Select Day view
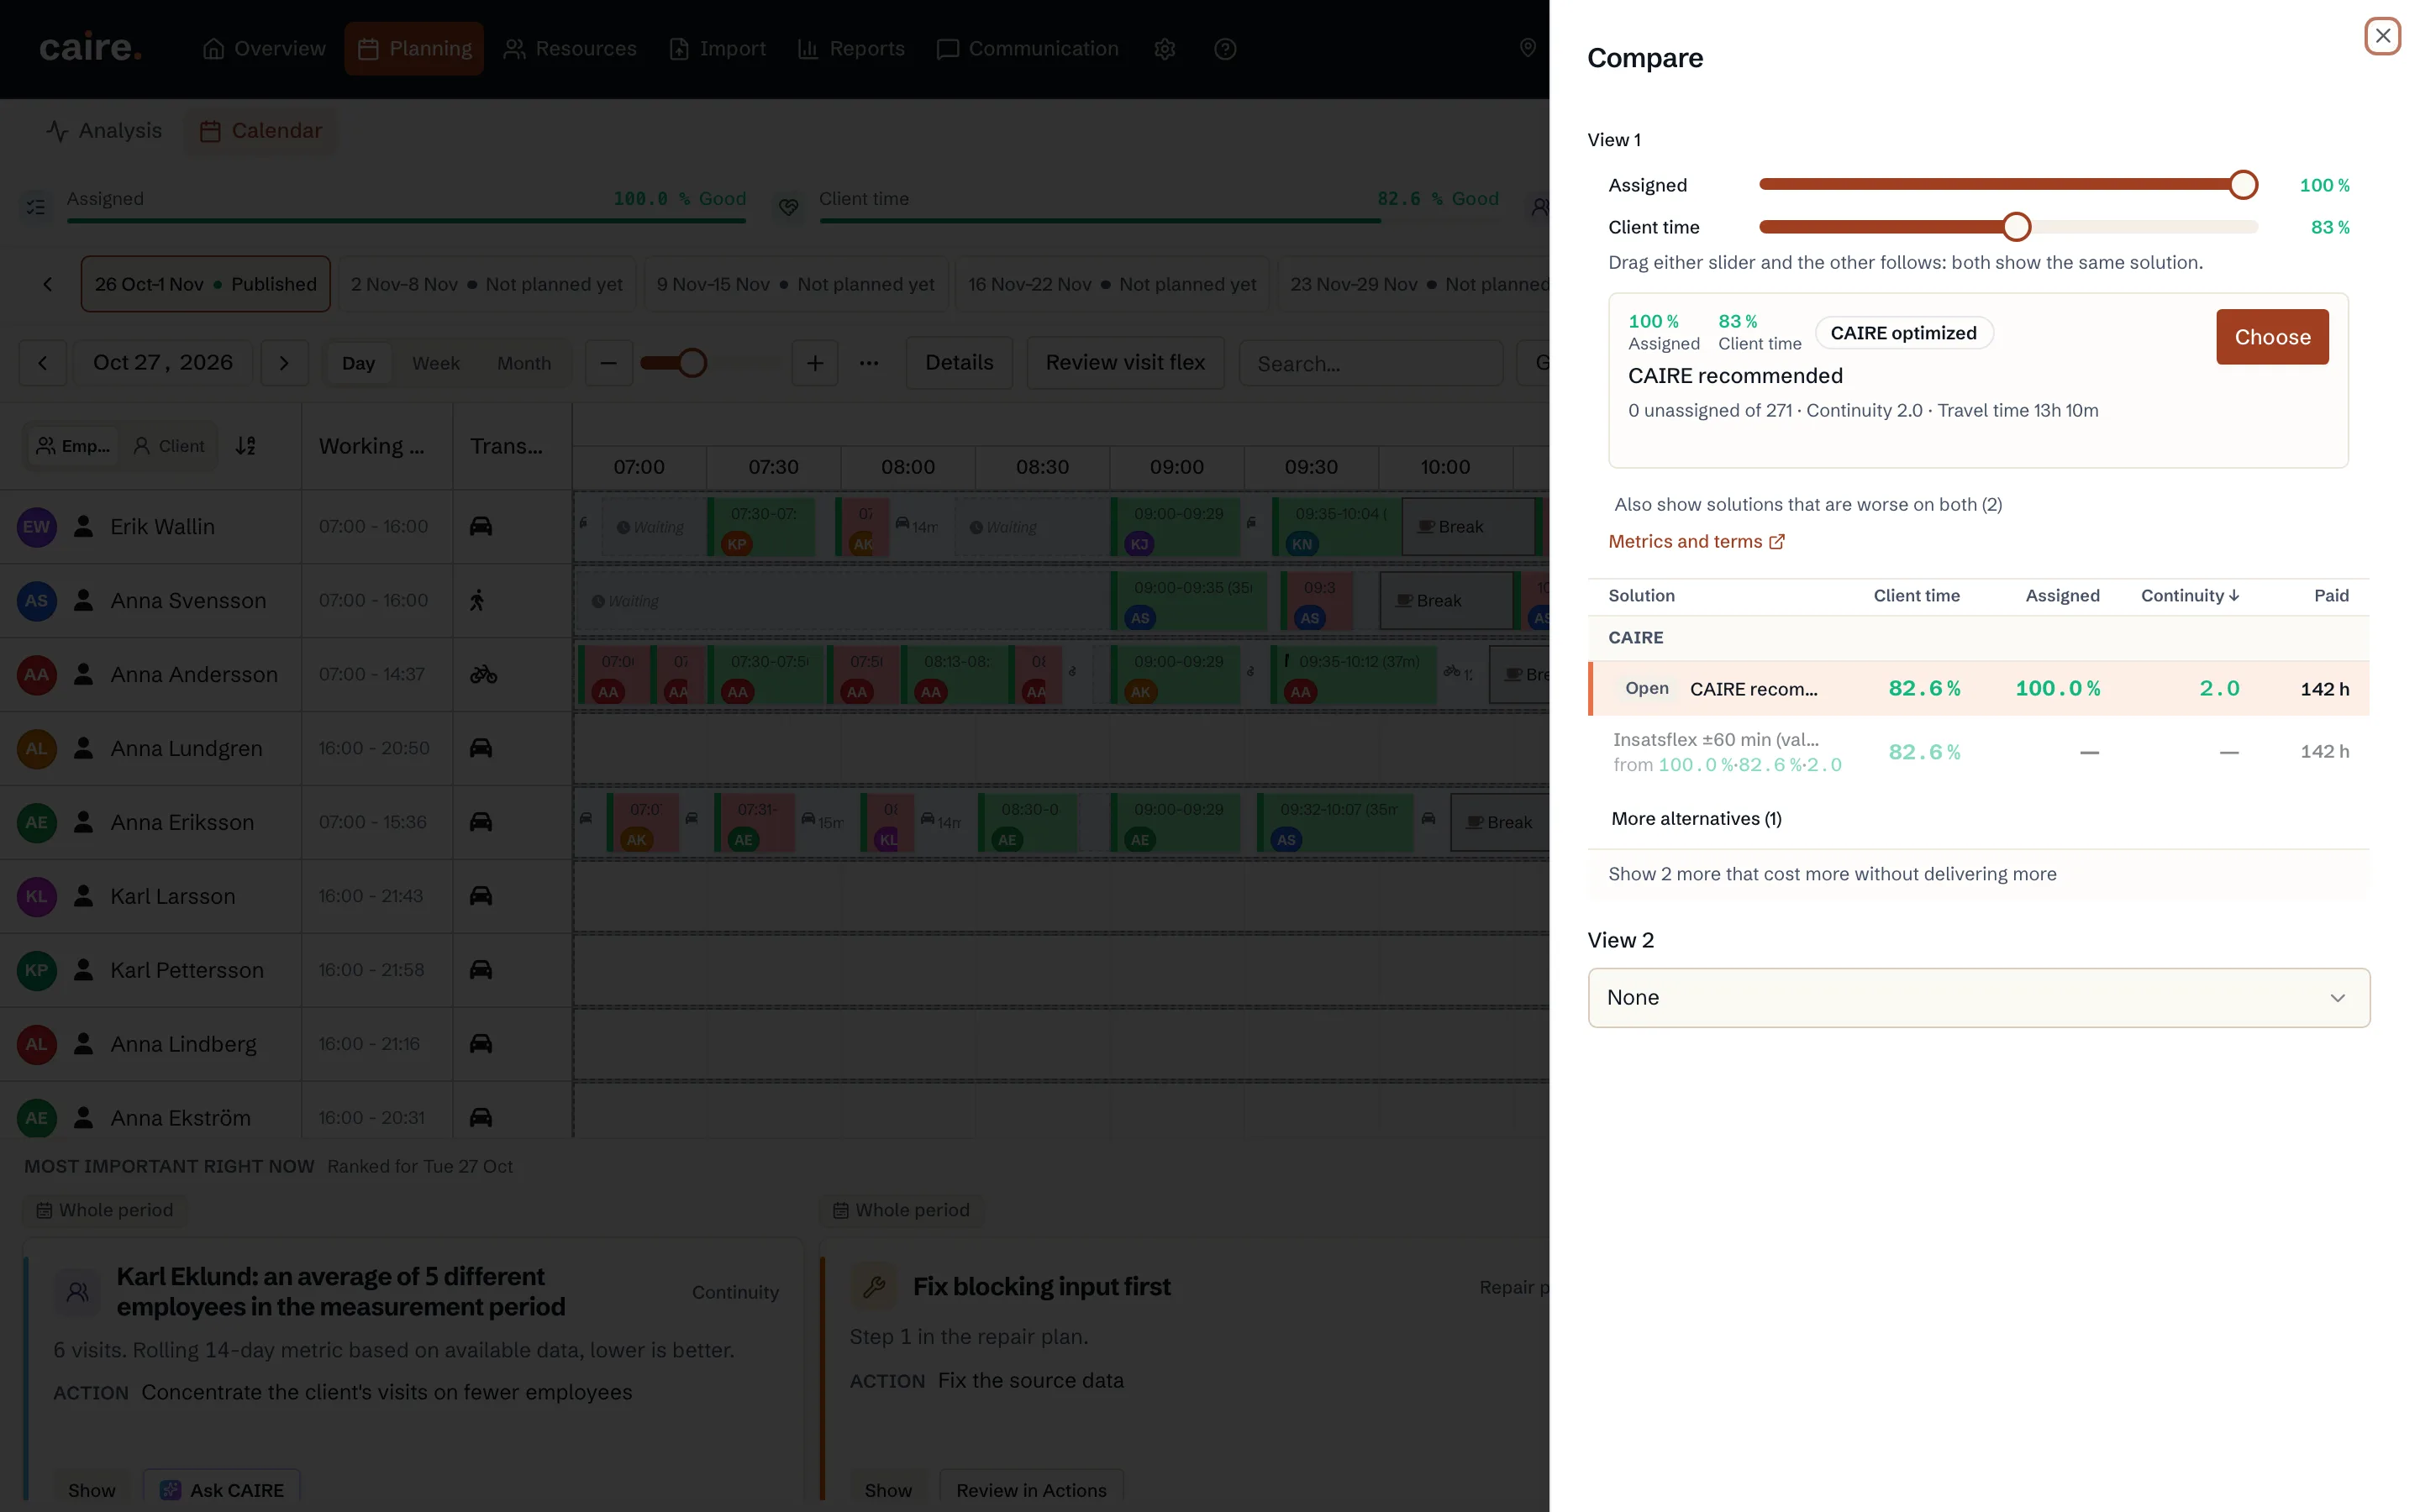 click(x=358, y=363)
